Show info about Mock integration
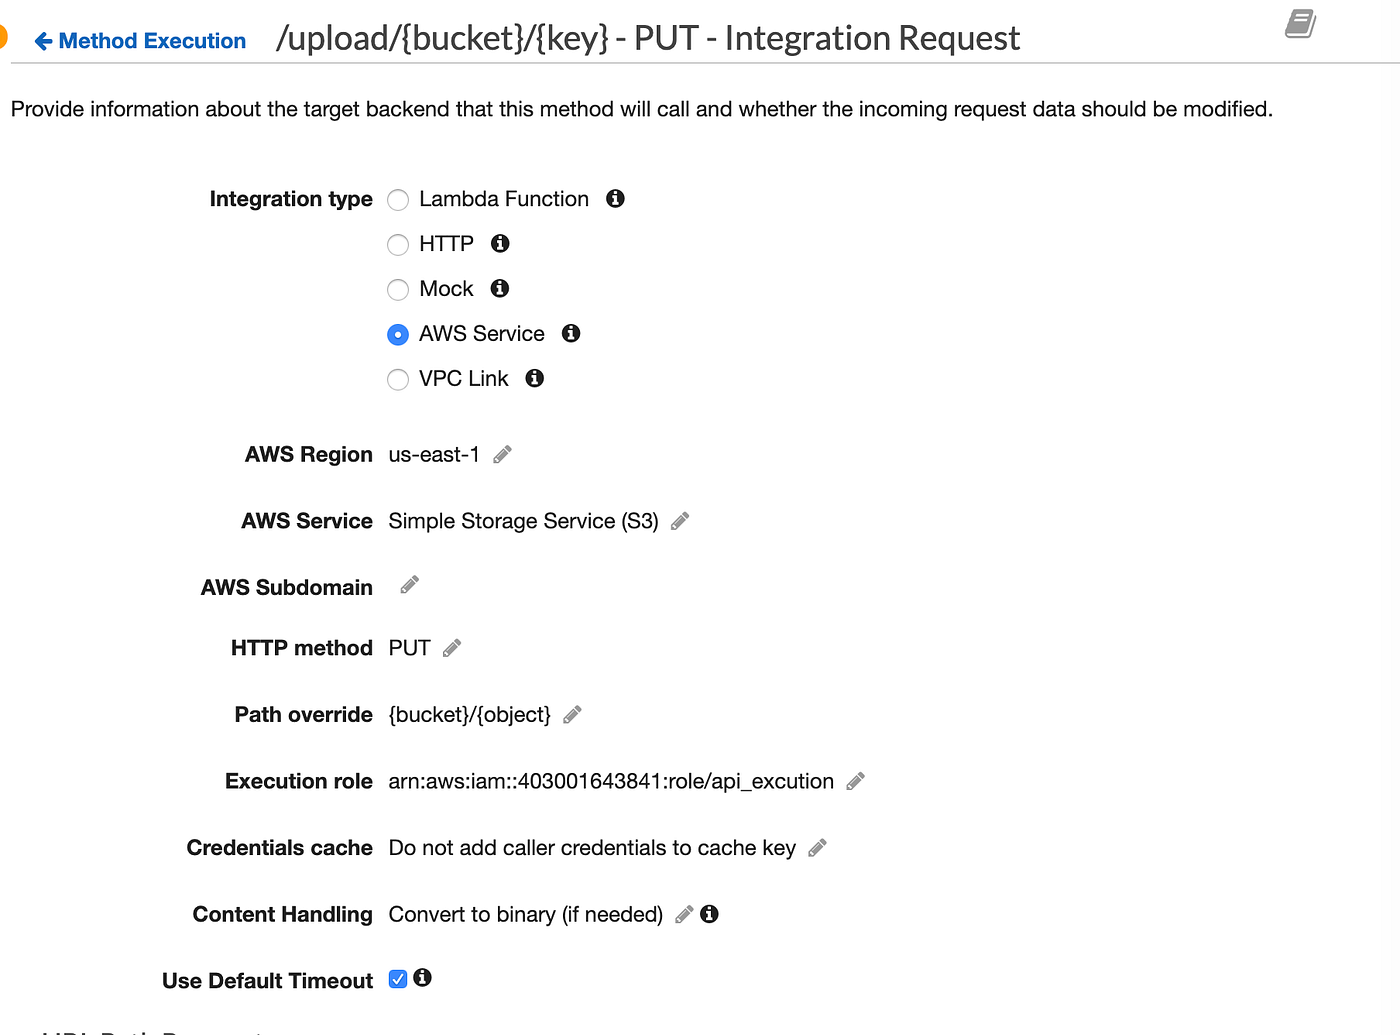This screenshot has height=1035, width=1400. (x=499, y=288)
